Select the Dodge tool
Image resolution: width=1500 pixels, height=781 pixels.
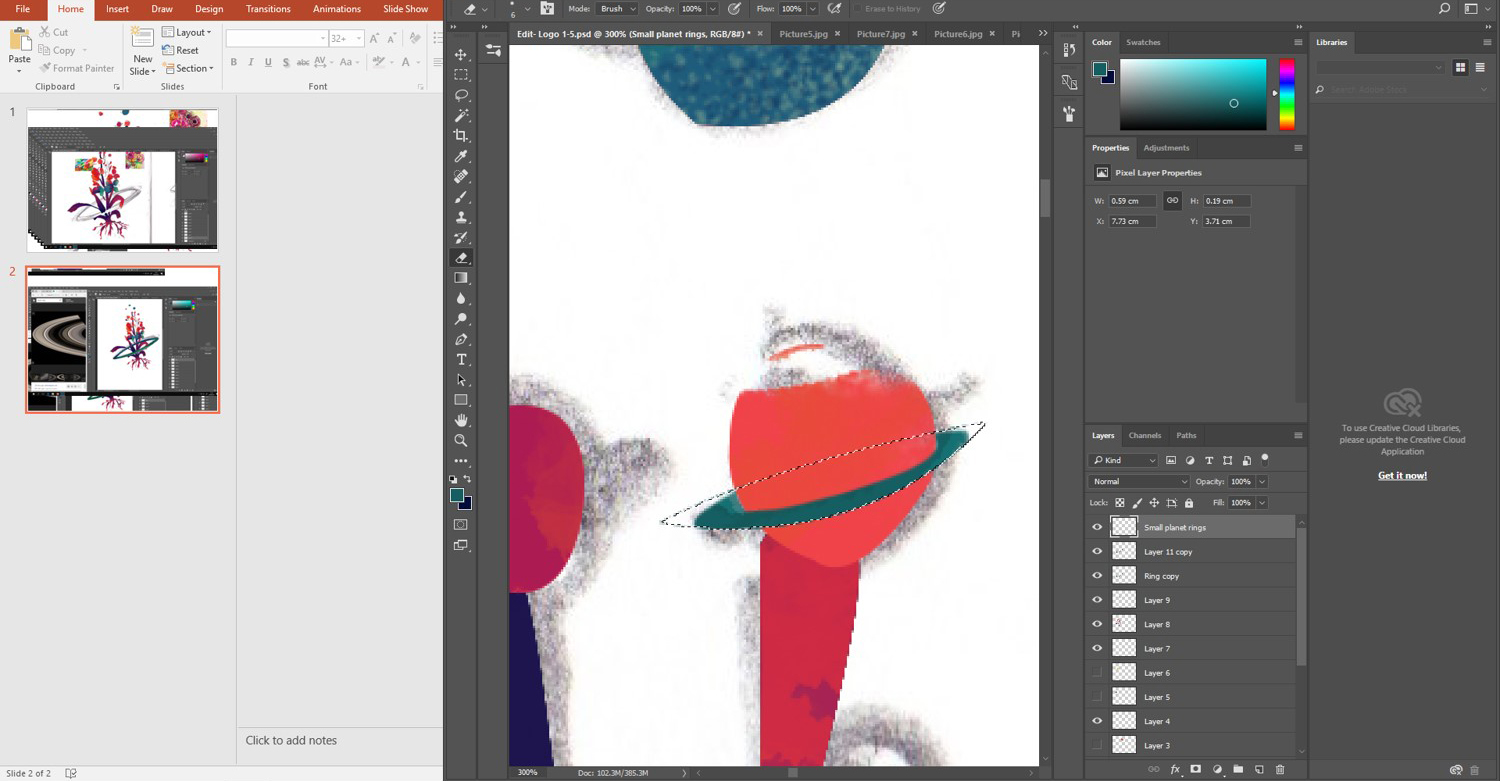(x=461, y=319)
